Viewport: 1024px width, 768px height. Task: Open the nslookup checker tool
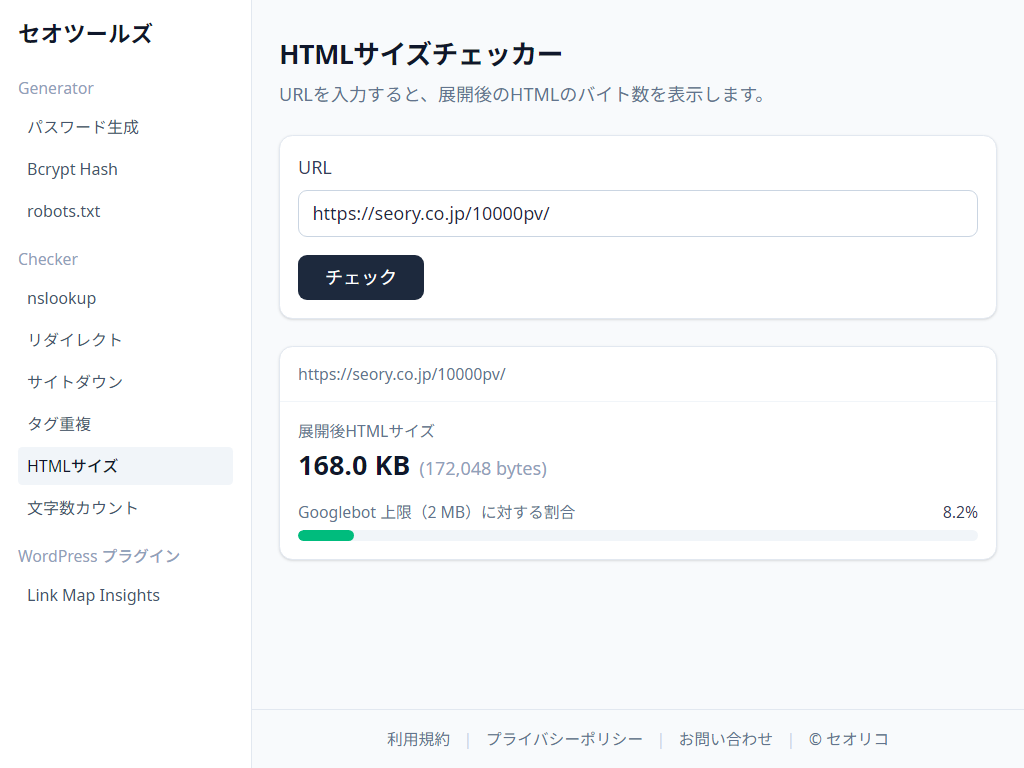pos(61,298)
